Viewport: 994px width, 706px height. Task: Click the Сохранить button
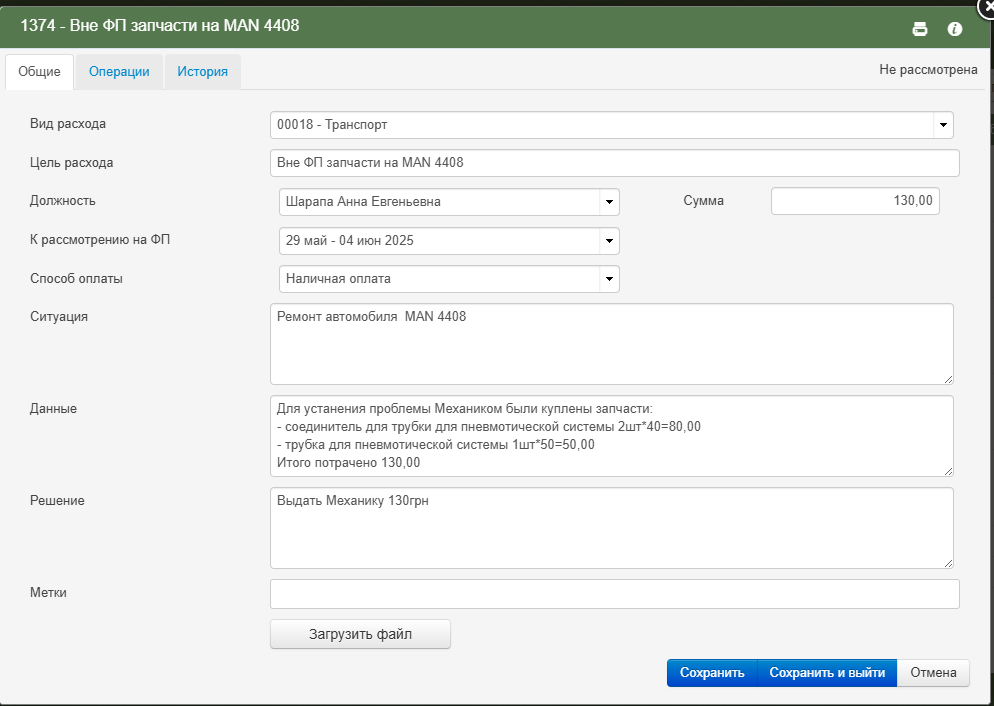[712, 672]
